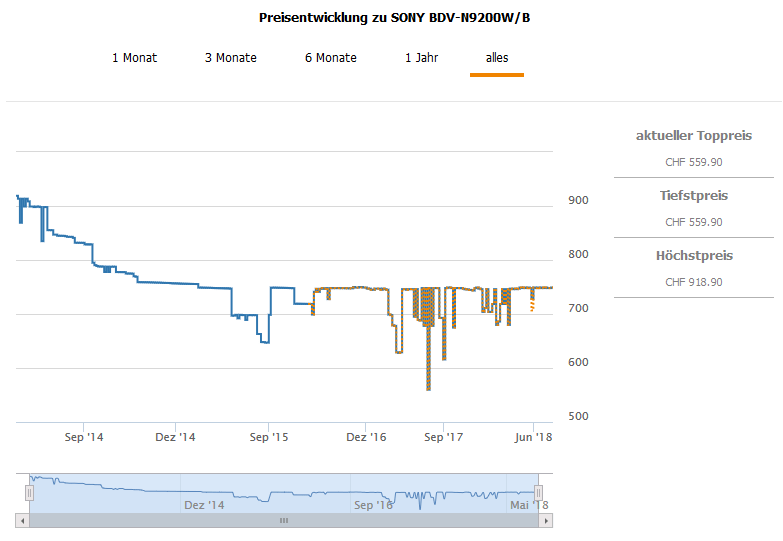Click the horizontal scrollbar thumb grip

pos(284,521)
